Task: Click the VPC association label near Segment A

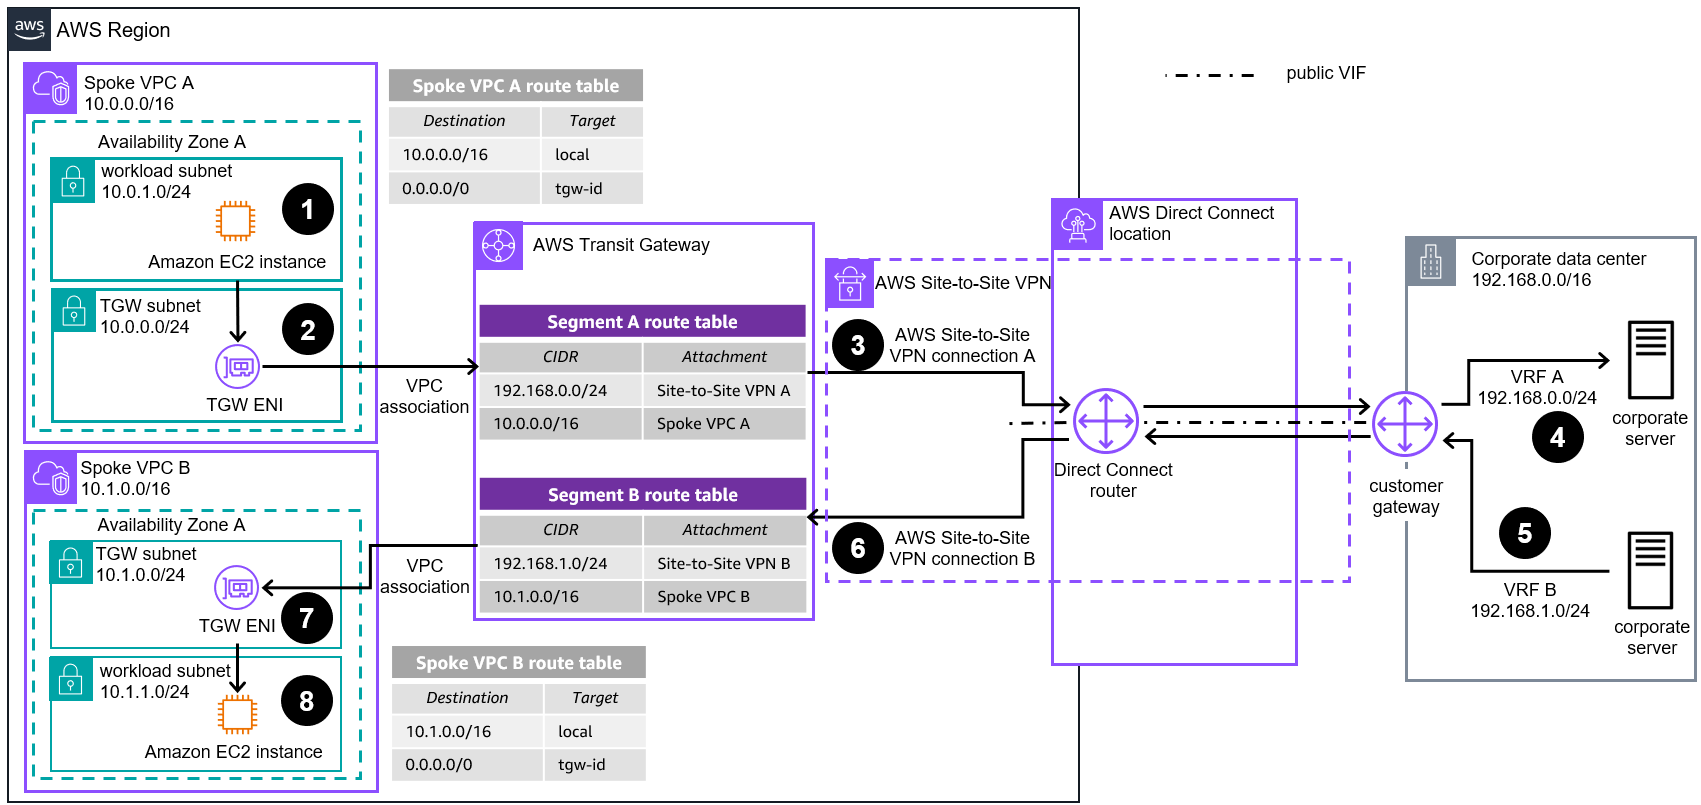Action: click(424, 397)
